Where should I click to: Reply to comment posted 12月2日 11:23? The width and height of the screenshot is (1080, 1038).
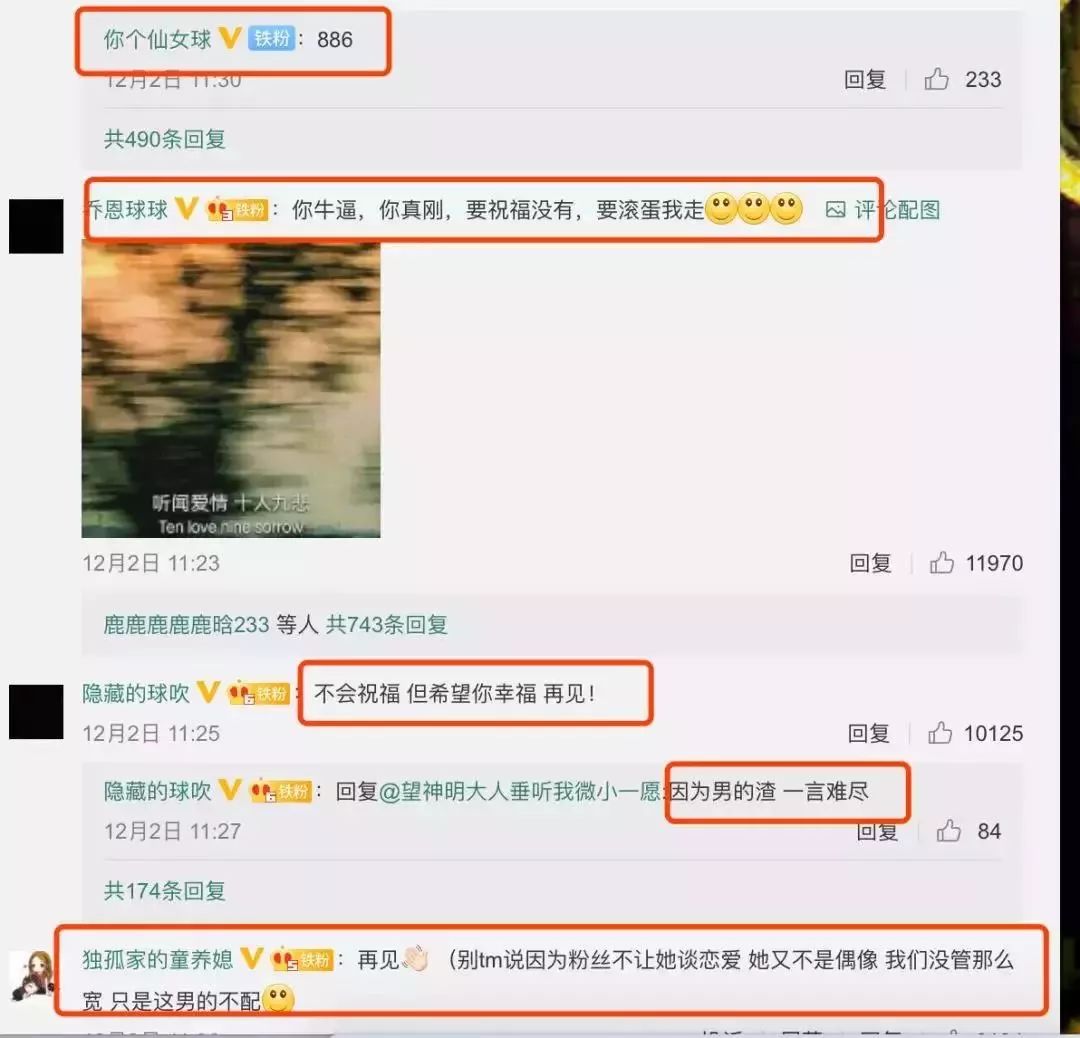point(871,563)
